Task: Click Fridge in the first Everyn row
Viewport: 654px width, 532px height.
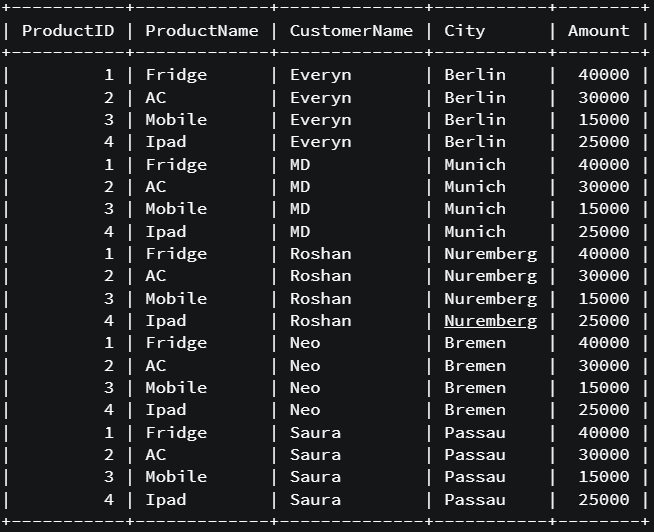Action: (176, 76)
